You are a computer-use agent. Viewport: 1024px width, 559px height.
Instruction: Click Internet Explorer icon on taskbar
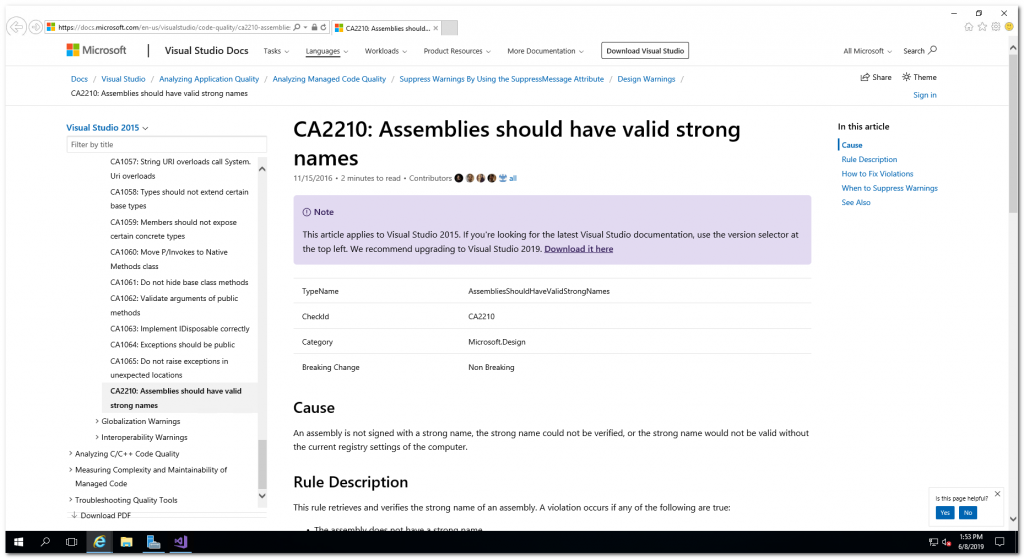tap(99, 542)
